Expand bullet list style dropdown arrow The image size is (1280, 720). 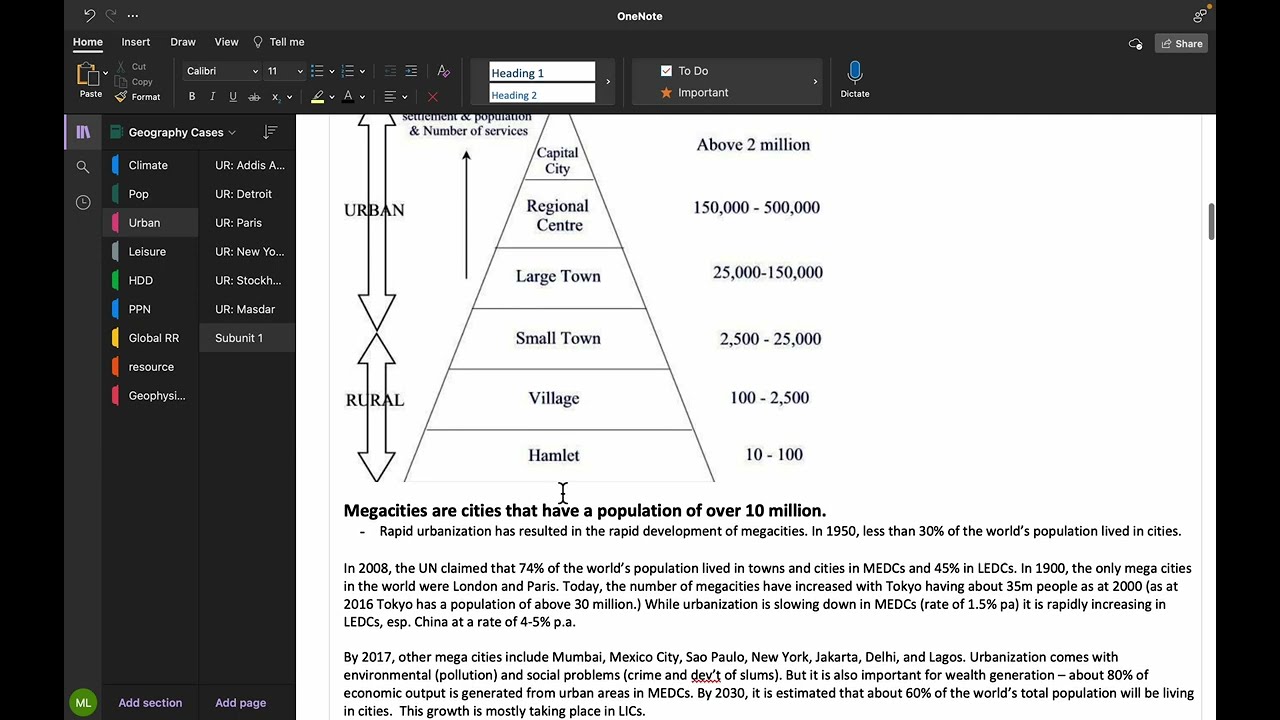tap(331, 71)
